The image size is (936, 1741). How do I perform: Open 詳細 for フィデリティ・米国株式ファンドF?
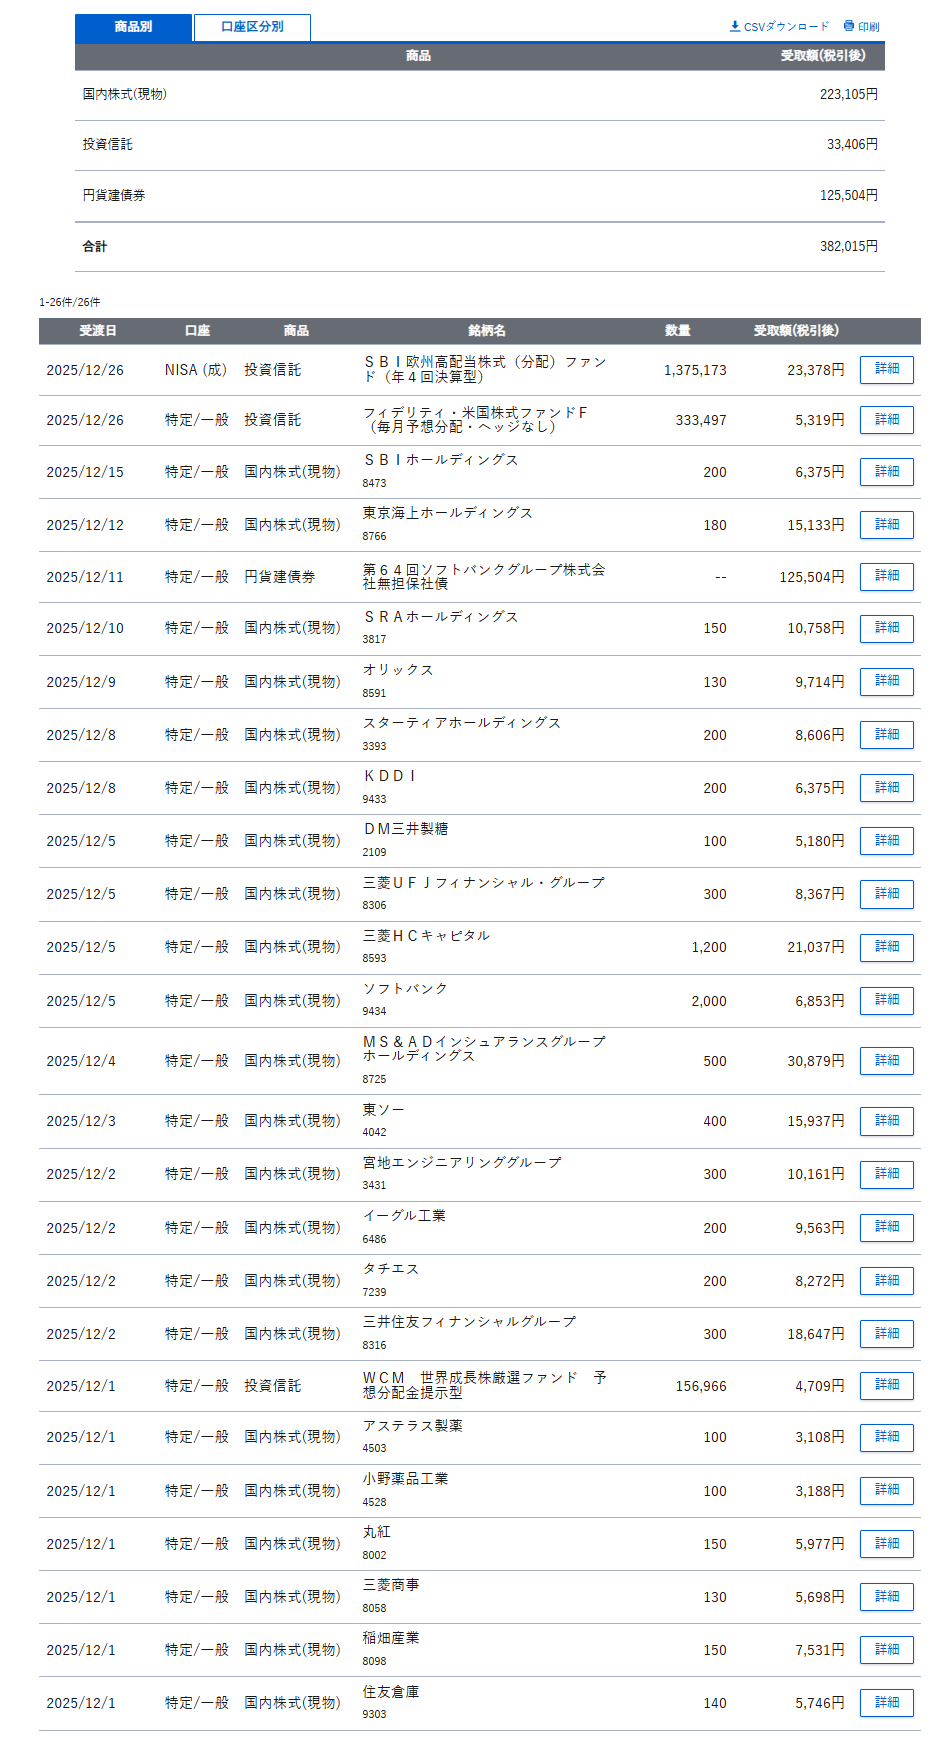(886, 420)
